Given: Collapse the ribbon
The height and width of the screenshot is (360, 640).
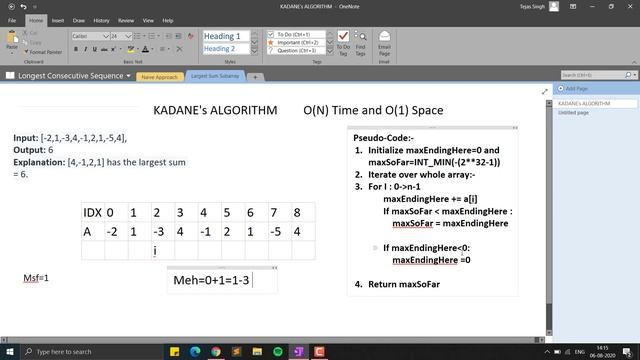Looking at the screenshot, I should (x=634, y=62).
